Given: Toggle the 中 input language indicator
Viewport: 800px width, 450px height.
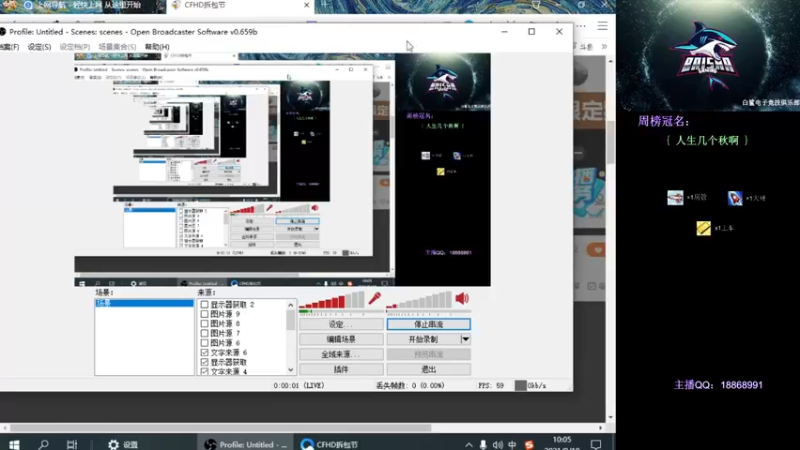Looking at the screenshot, I should [x=512, y=445].
